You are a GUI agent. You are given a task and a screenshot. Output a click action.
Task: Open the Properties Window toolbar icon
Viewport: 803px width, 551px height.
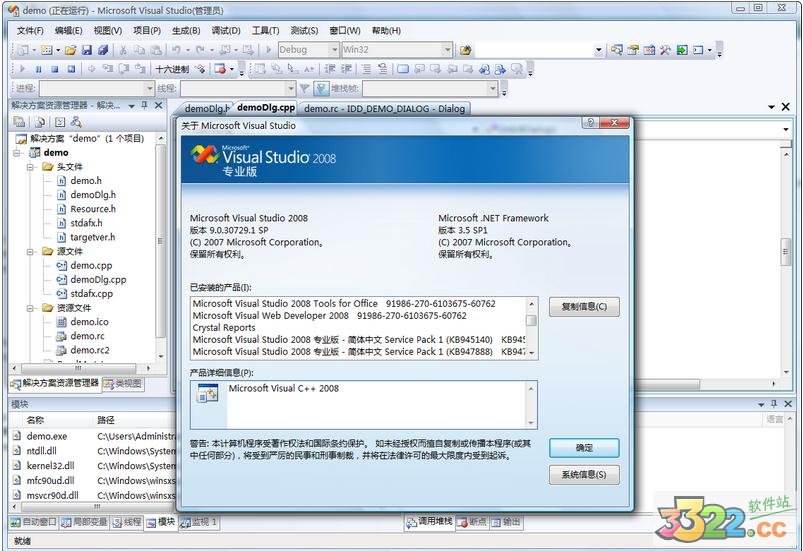click(633, 50)
